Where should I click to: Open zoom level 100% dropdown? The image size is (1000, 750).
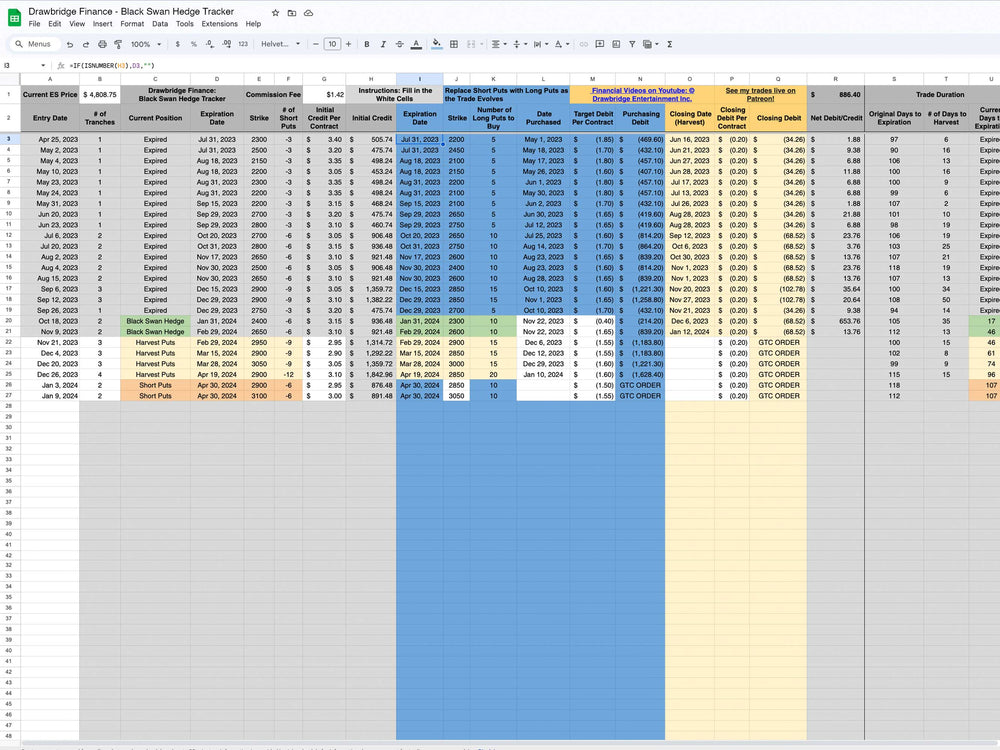point(146,45)
